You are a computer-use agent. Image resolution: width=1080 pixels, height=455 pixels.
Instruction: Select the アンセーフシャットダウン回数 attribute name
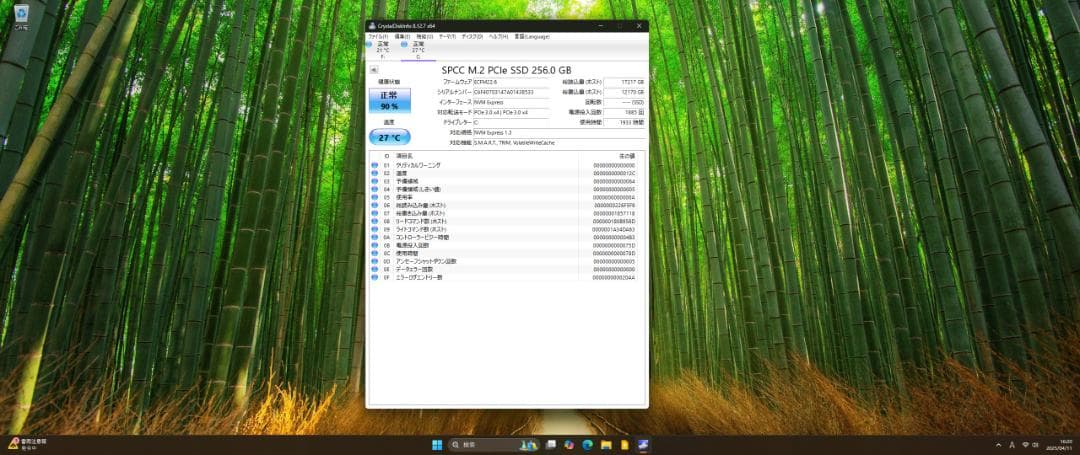(426, 262)
